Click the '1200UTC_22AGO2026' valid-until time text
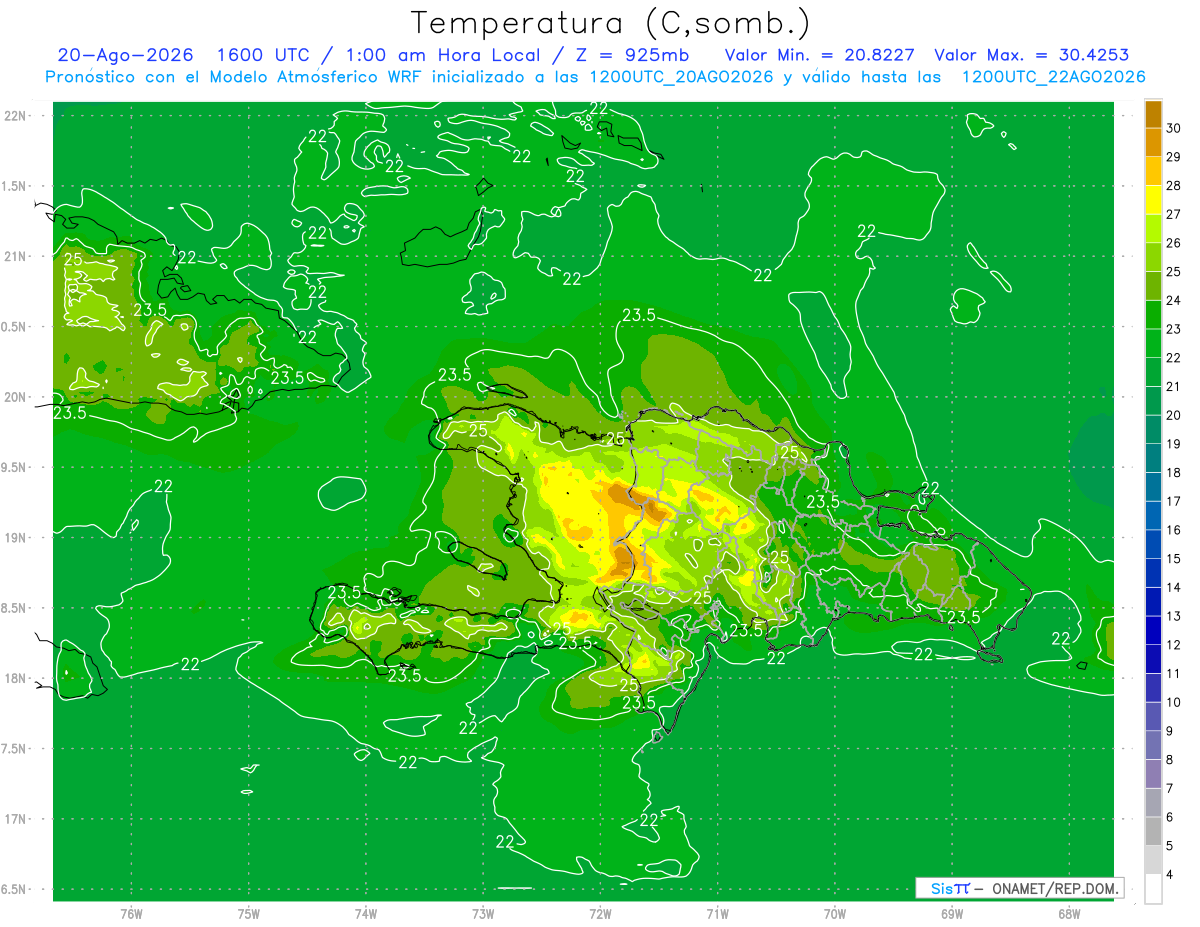1200x927 pixels. tap(1053, 77)
